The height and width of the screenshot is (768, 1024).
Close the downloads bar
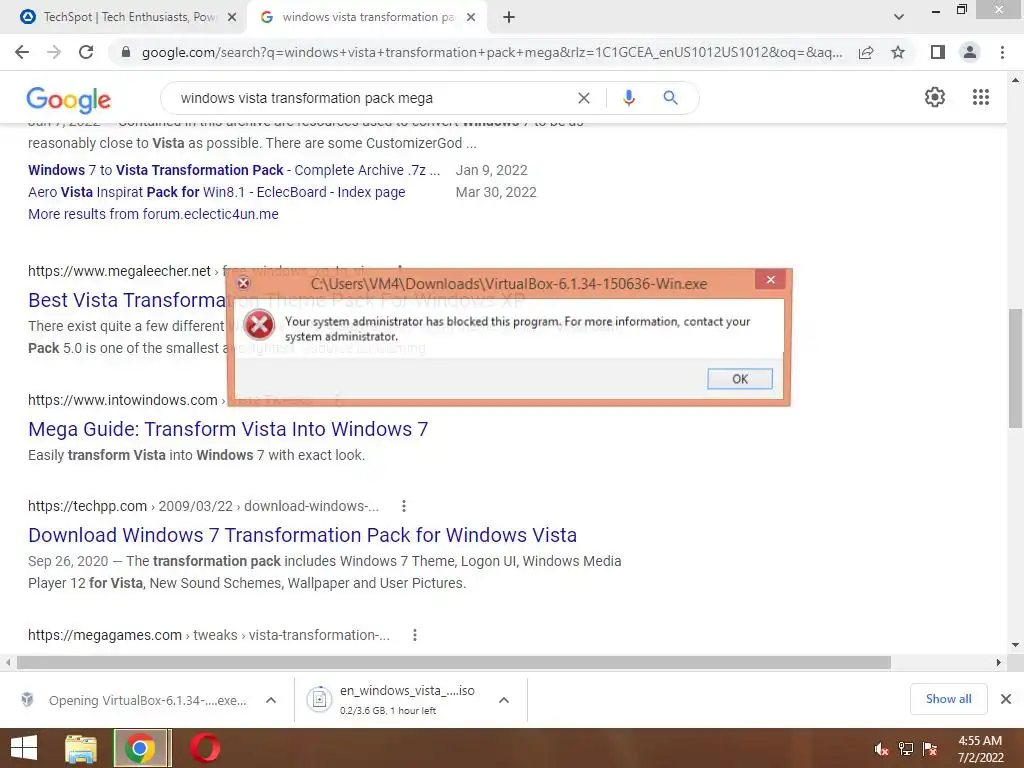(x=1006, y=699)
